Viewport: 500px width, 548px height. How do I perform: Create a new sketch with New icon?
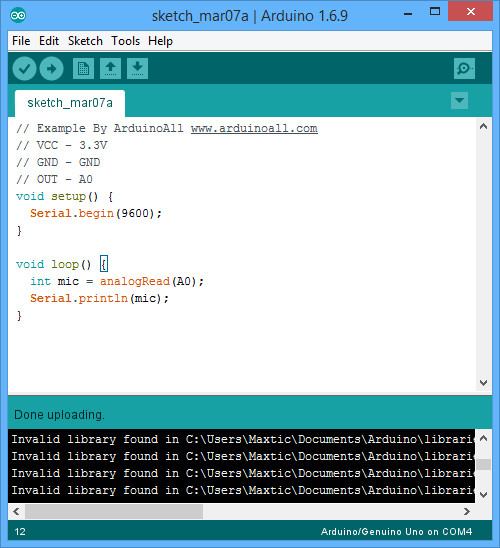pos(84,68)
